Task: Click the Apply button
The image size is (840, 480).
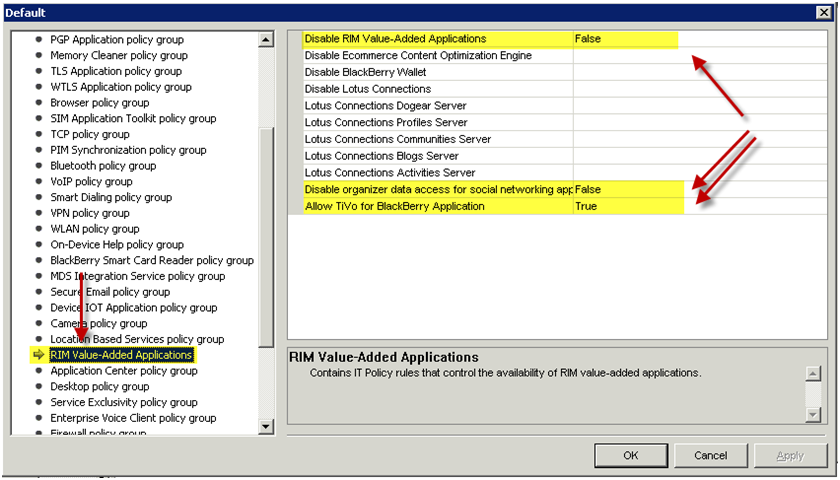Action: [x=790, y=455]
